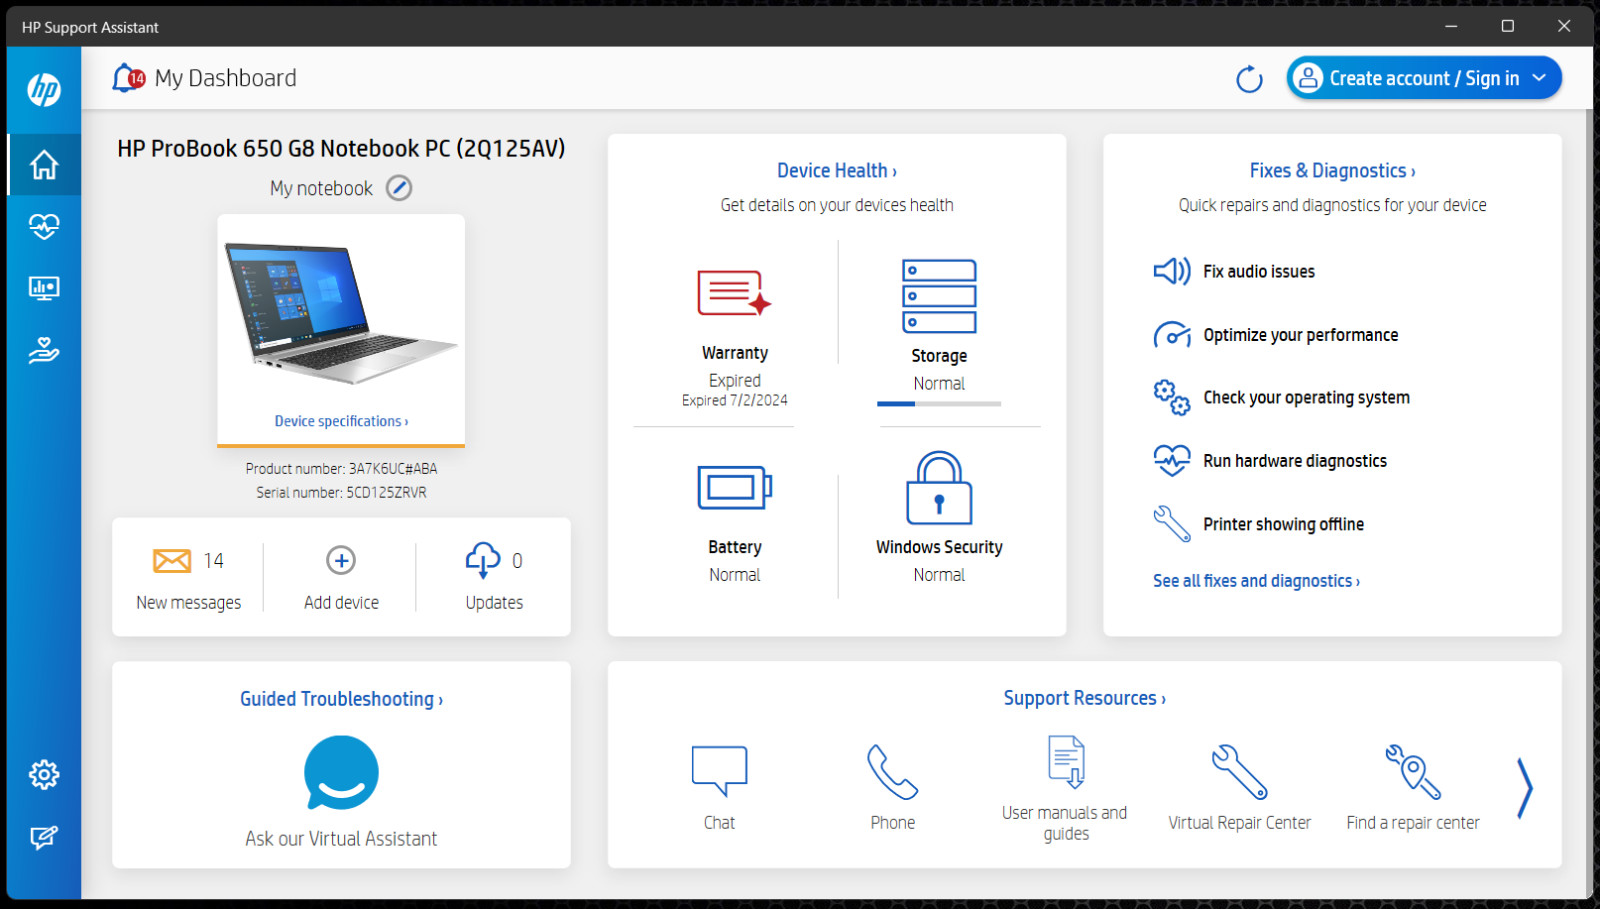Open Support Resources section
1600x909 pixels.
click(x=1085, y=698)
